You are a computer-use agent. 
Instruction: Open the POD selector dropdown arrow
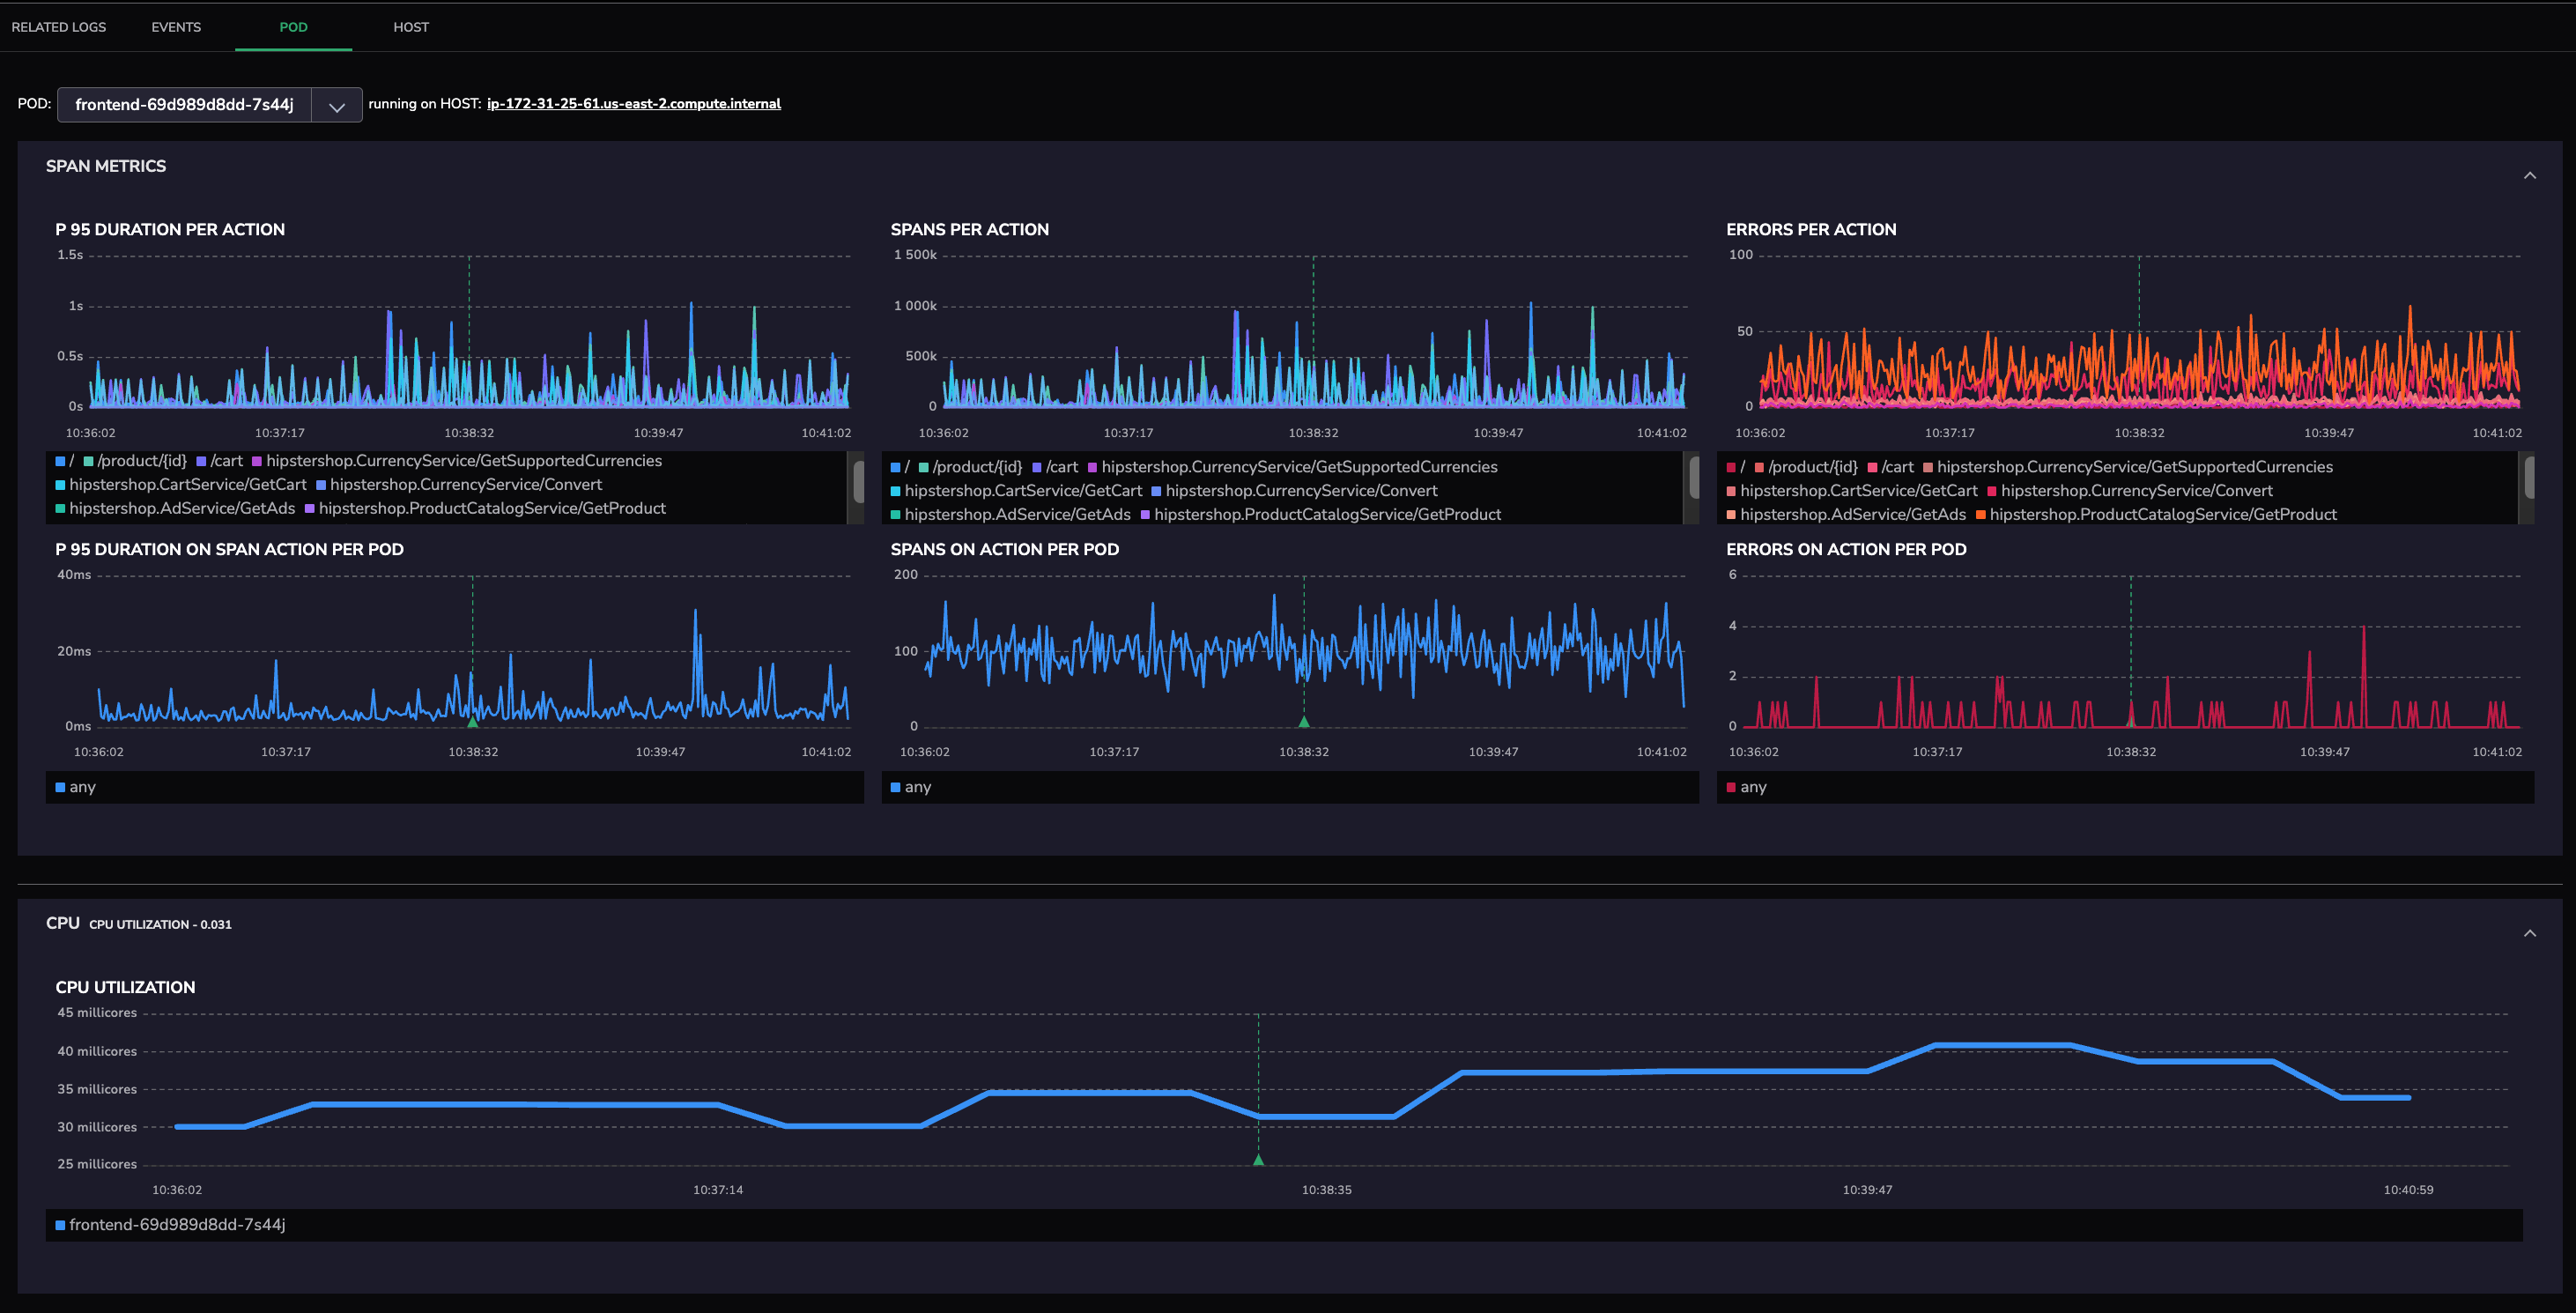[x=337, y=106]
